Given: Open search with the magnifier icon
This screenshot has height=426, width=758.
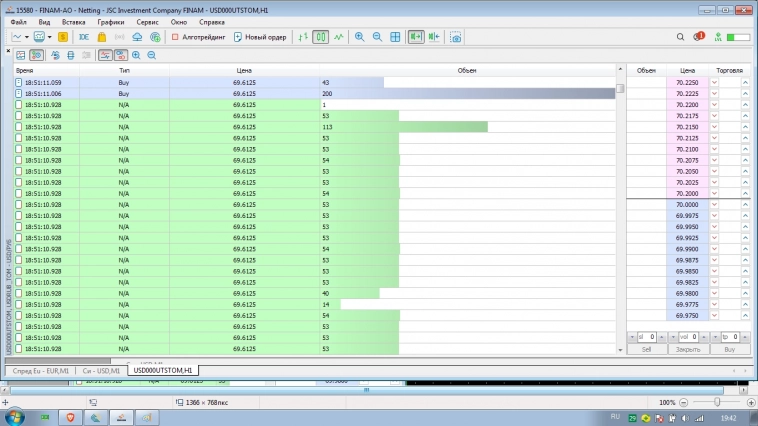Looking at the screenshot, I should (678, 37).
